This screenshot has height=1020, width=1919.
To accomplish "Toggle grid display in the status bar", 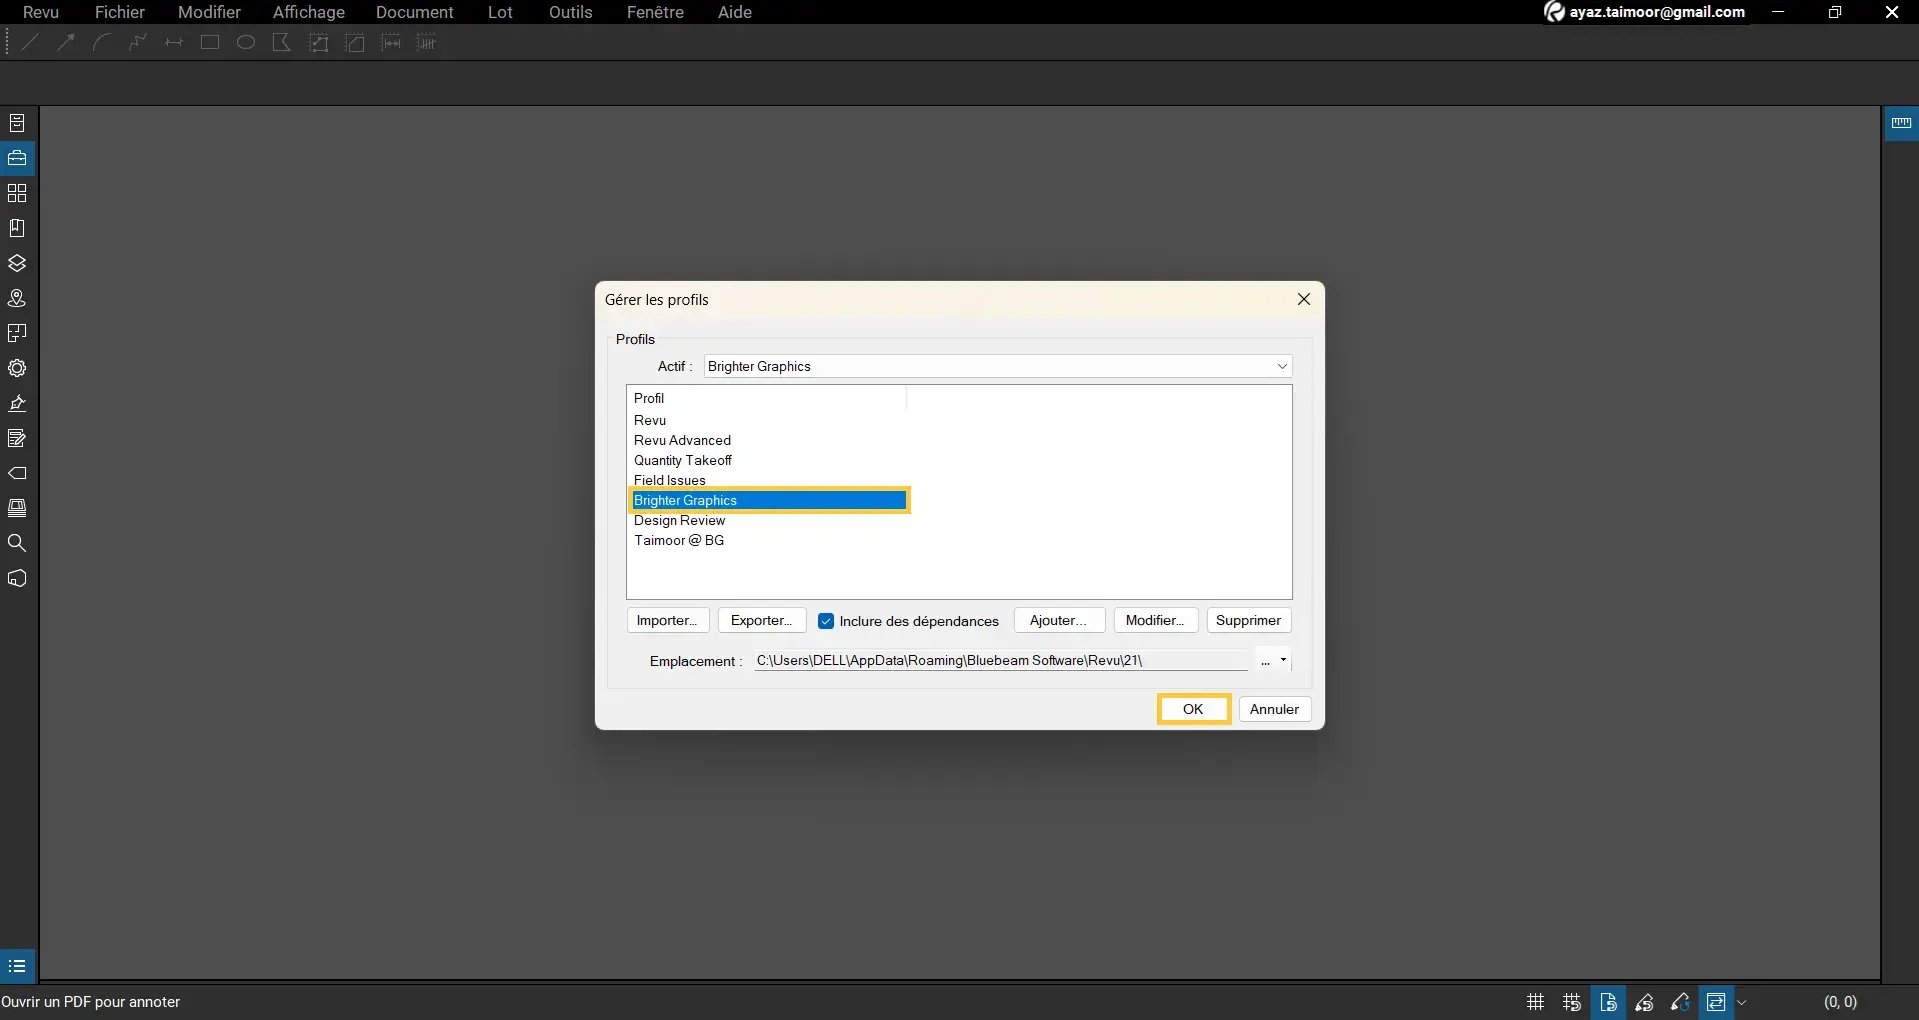I will tap(1536, 1002).
